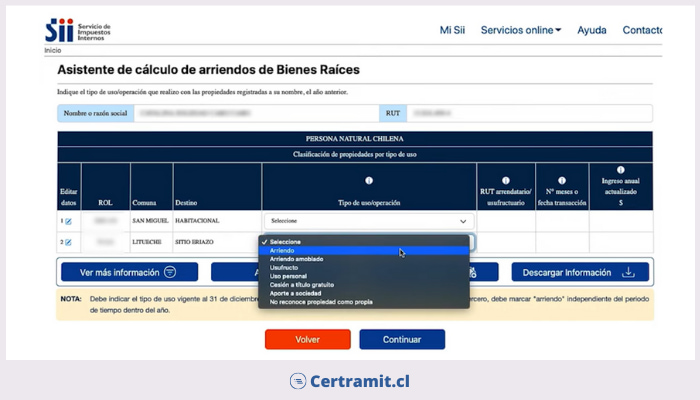Click SAN MIGUEL comuna cell
This screenshot has height=400, width=700.
[150, 221]
